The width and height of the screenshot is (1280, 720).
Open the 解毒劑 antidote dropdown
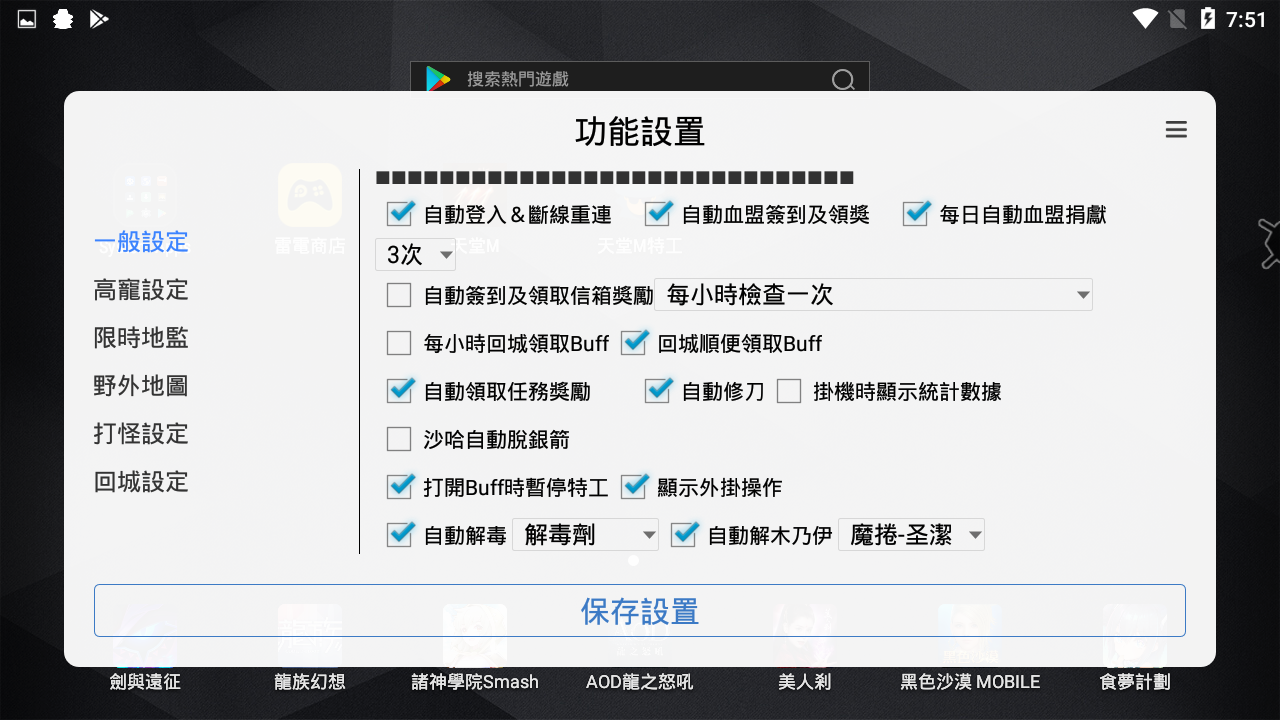click(x=585, y=534)
